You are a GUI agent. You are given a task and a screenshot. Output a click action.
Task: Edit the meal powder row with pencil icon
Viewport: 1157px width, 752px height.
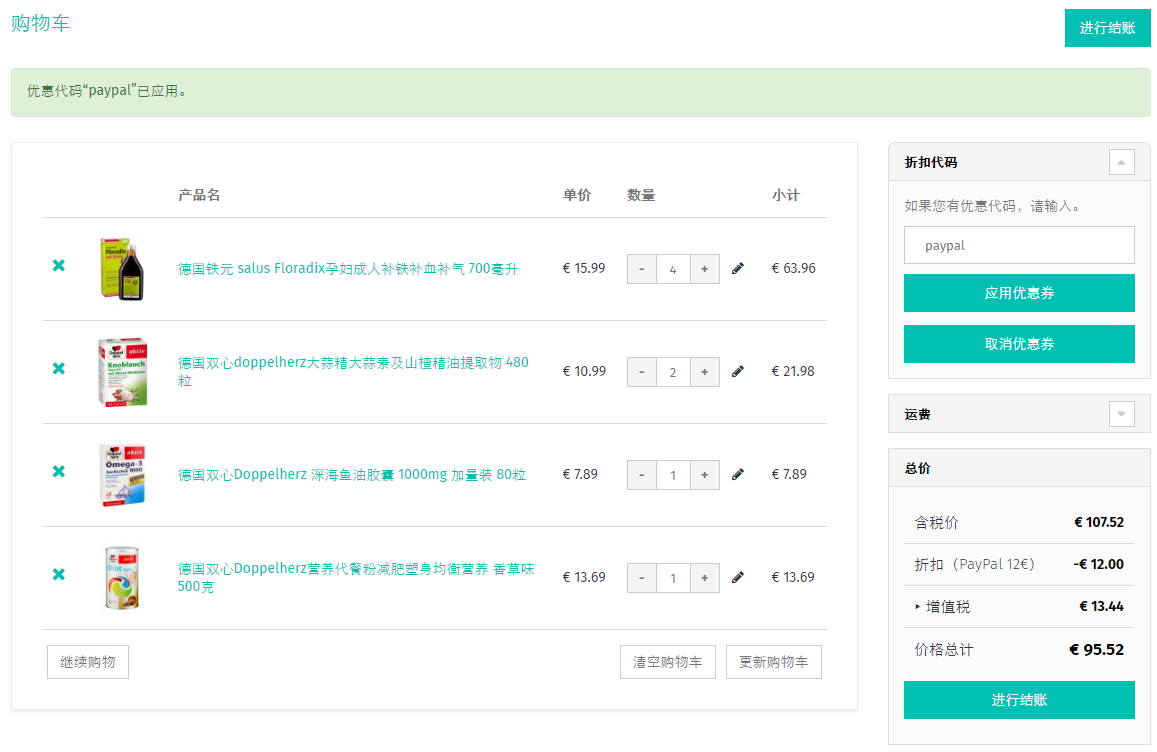(738, 577)
